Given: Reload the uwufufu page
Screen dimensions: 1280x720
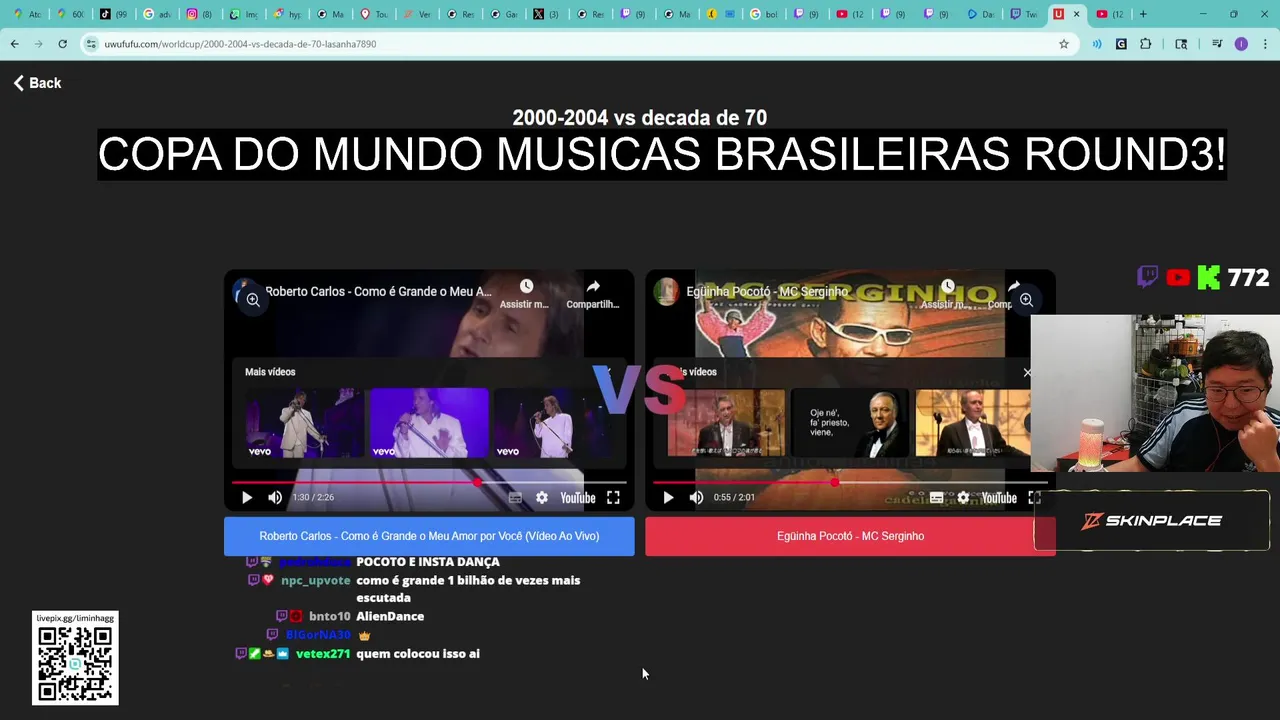Looking at the screenshot, I should click(x=62, y=44).
